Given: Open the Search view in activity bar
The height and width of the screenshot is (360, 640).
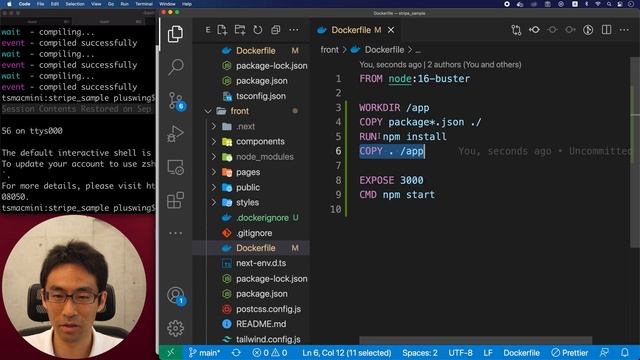Looking at the screenshot, I should (176, 67).
